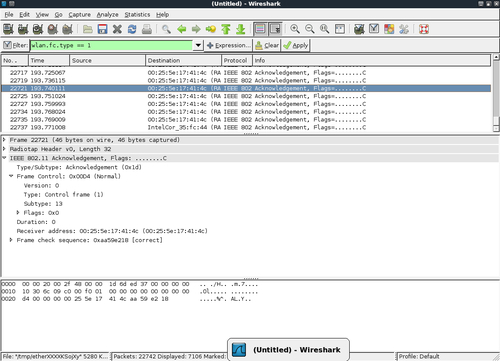The image size is (500, 361).
Task: Go back in packet history
Action: pos(181,29)
